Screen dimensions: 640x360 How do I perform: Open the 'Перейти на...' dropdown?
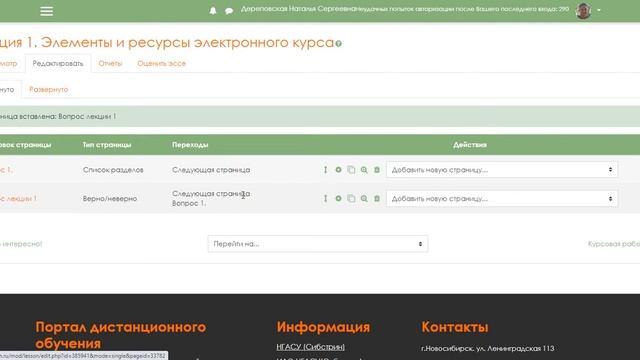point(318,244)
